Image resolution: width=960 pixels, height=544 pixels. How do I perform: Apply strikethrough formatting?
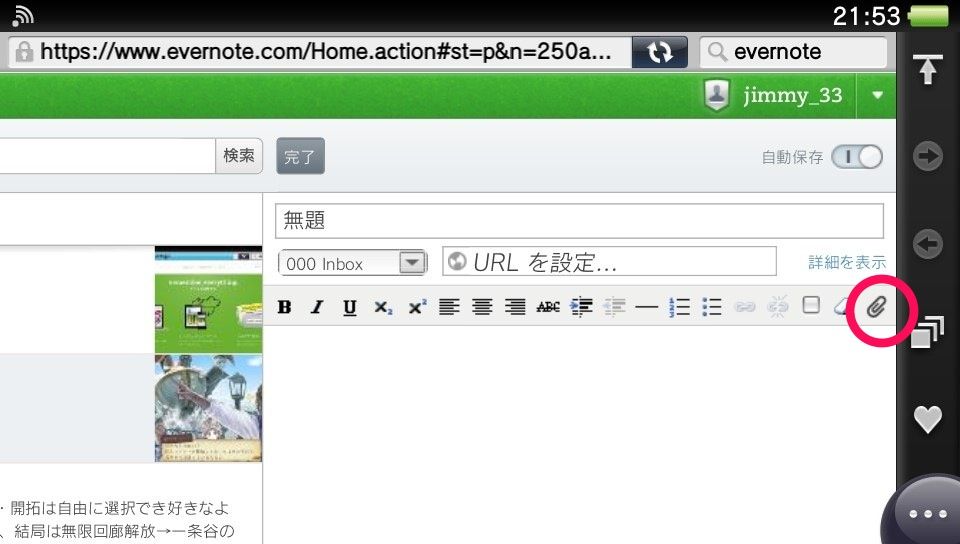(548, 307)
